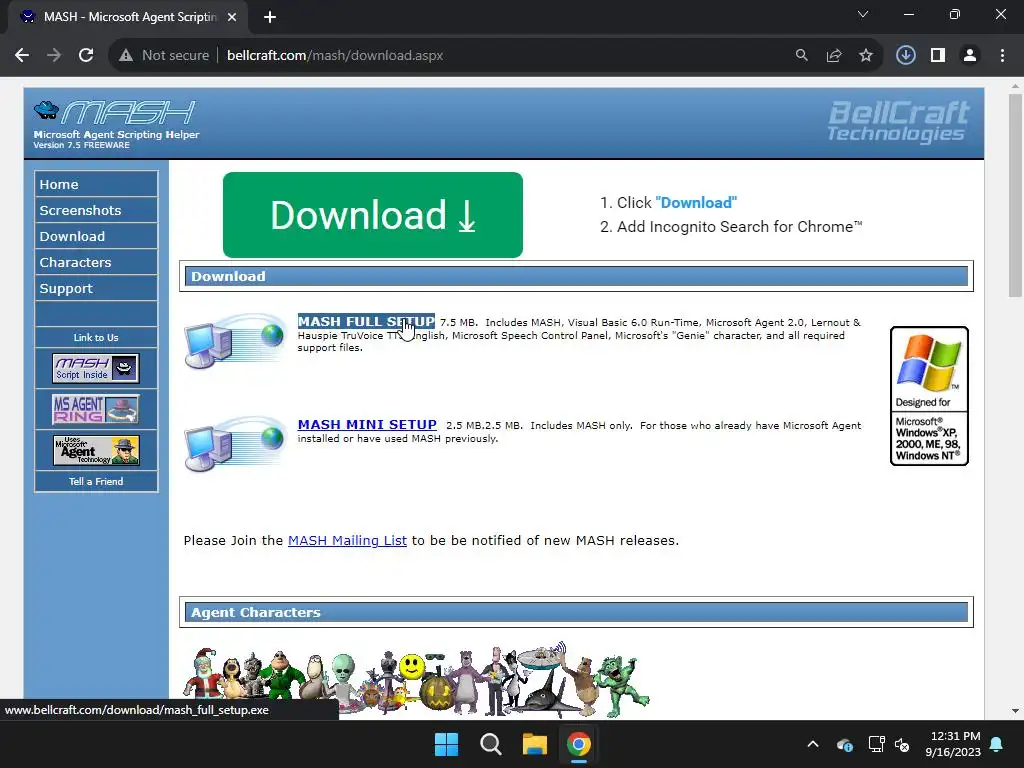
Task: Click MASH MINI SETUP link
Action: (x=367, y=424)
